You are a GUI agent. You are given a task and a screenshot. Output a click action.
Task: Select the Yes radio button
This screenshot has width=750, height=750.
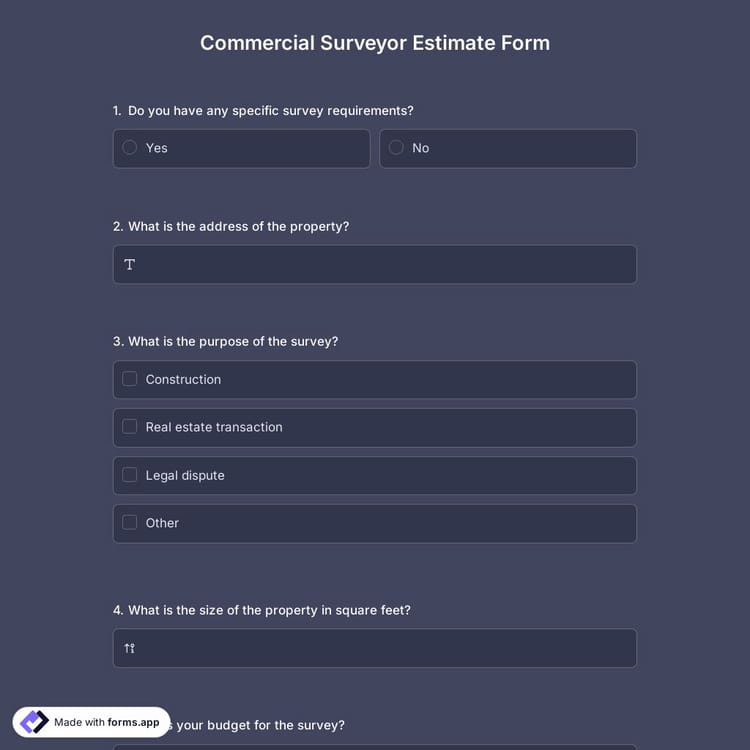click(x=130, y=148)
